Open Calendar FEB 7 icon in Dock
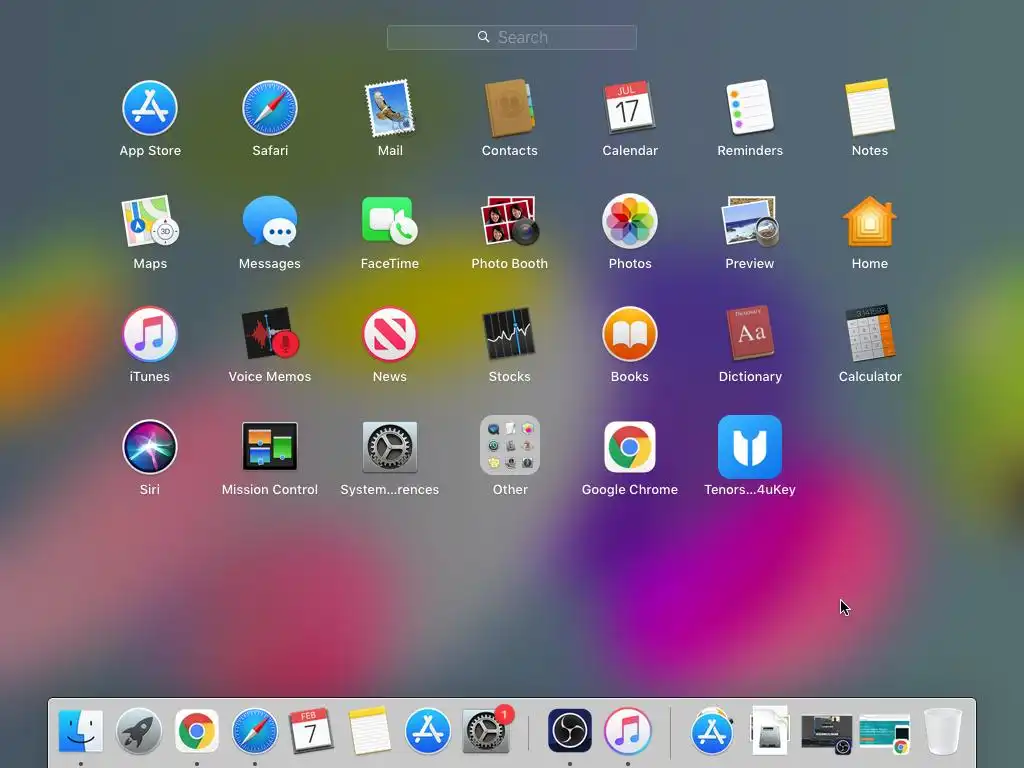The image size is (1024, 768). point(311,729)
